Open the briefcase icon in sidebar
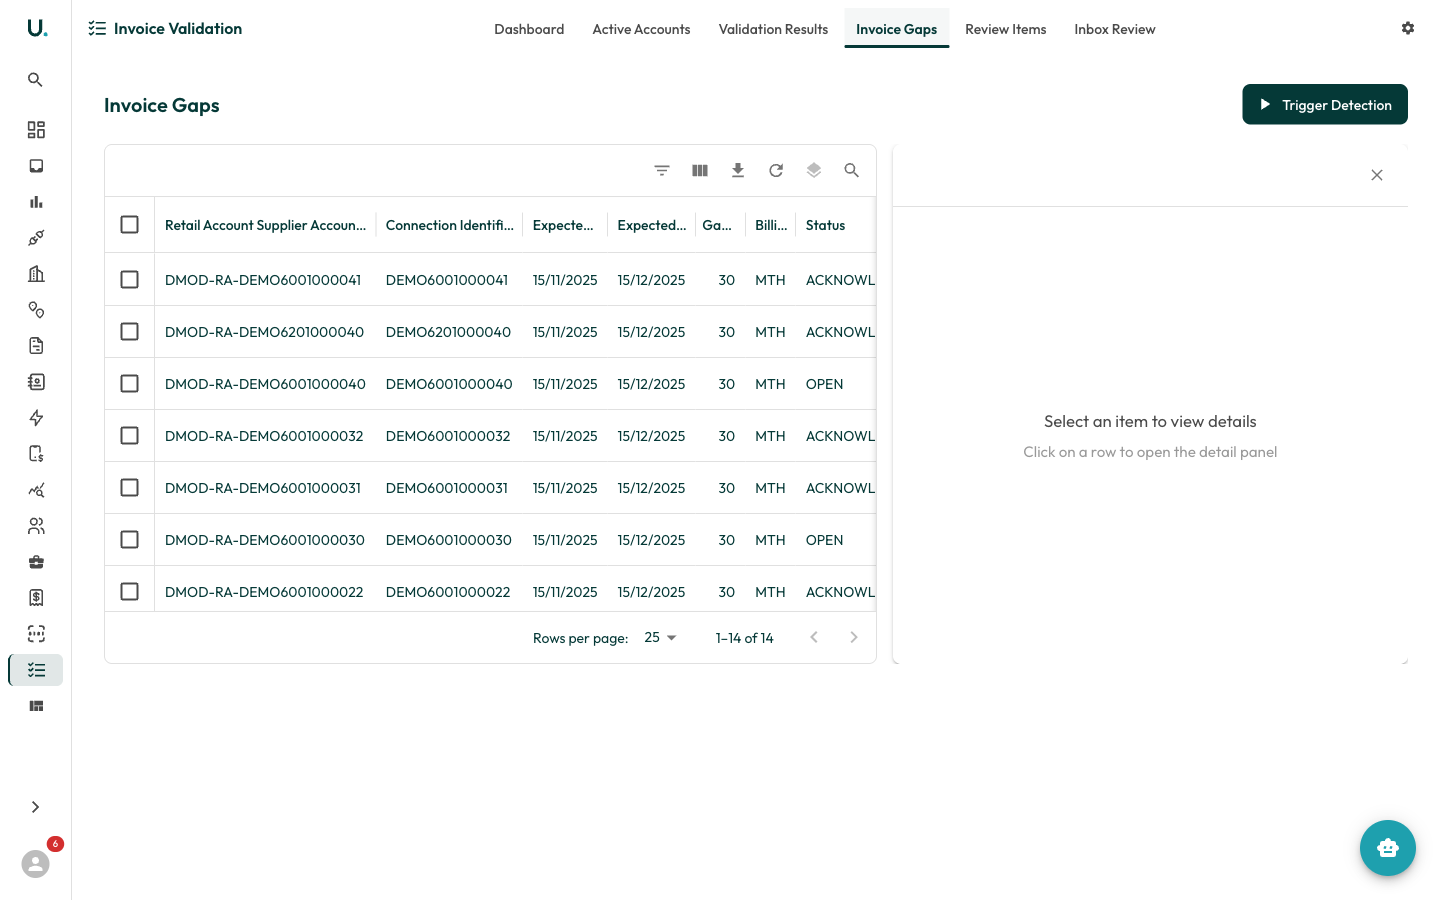The height and width of the screenshot is (900, 1440). point(36,562)
